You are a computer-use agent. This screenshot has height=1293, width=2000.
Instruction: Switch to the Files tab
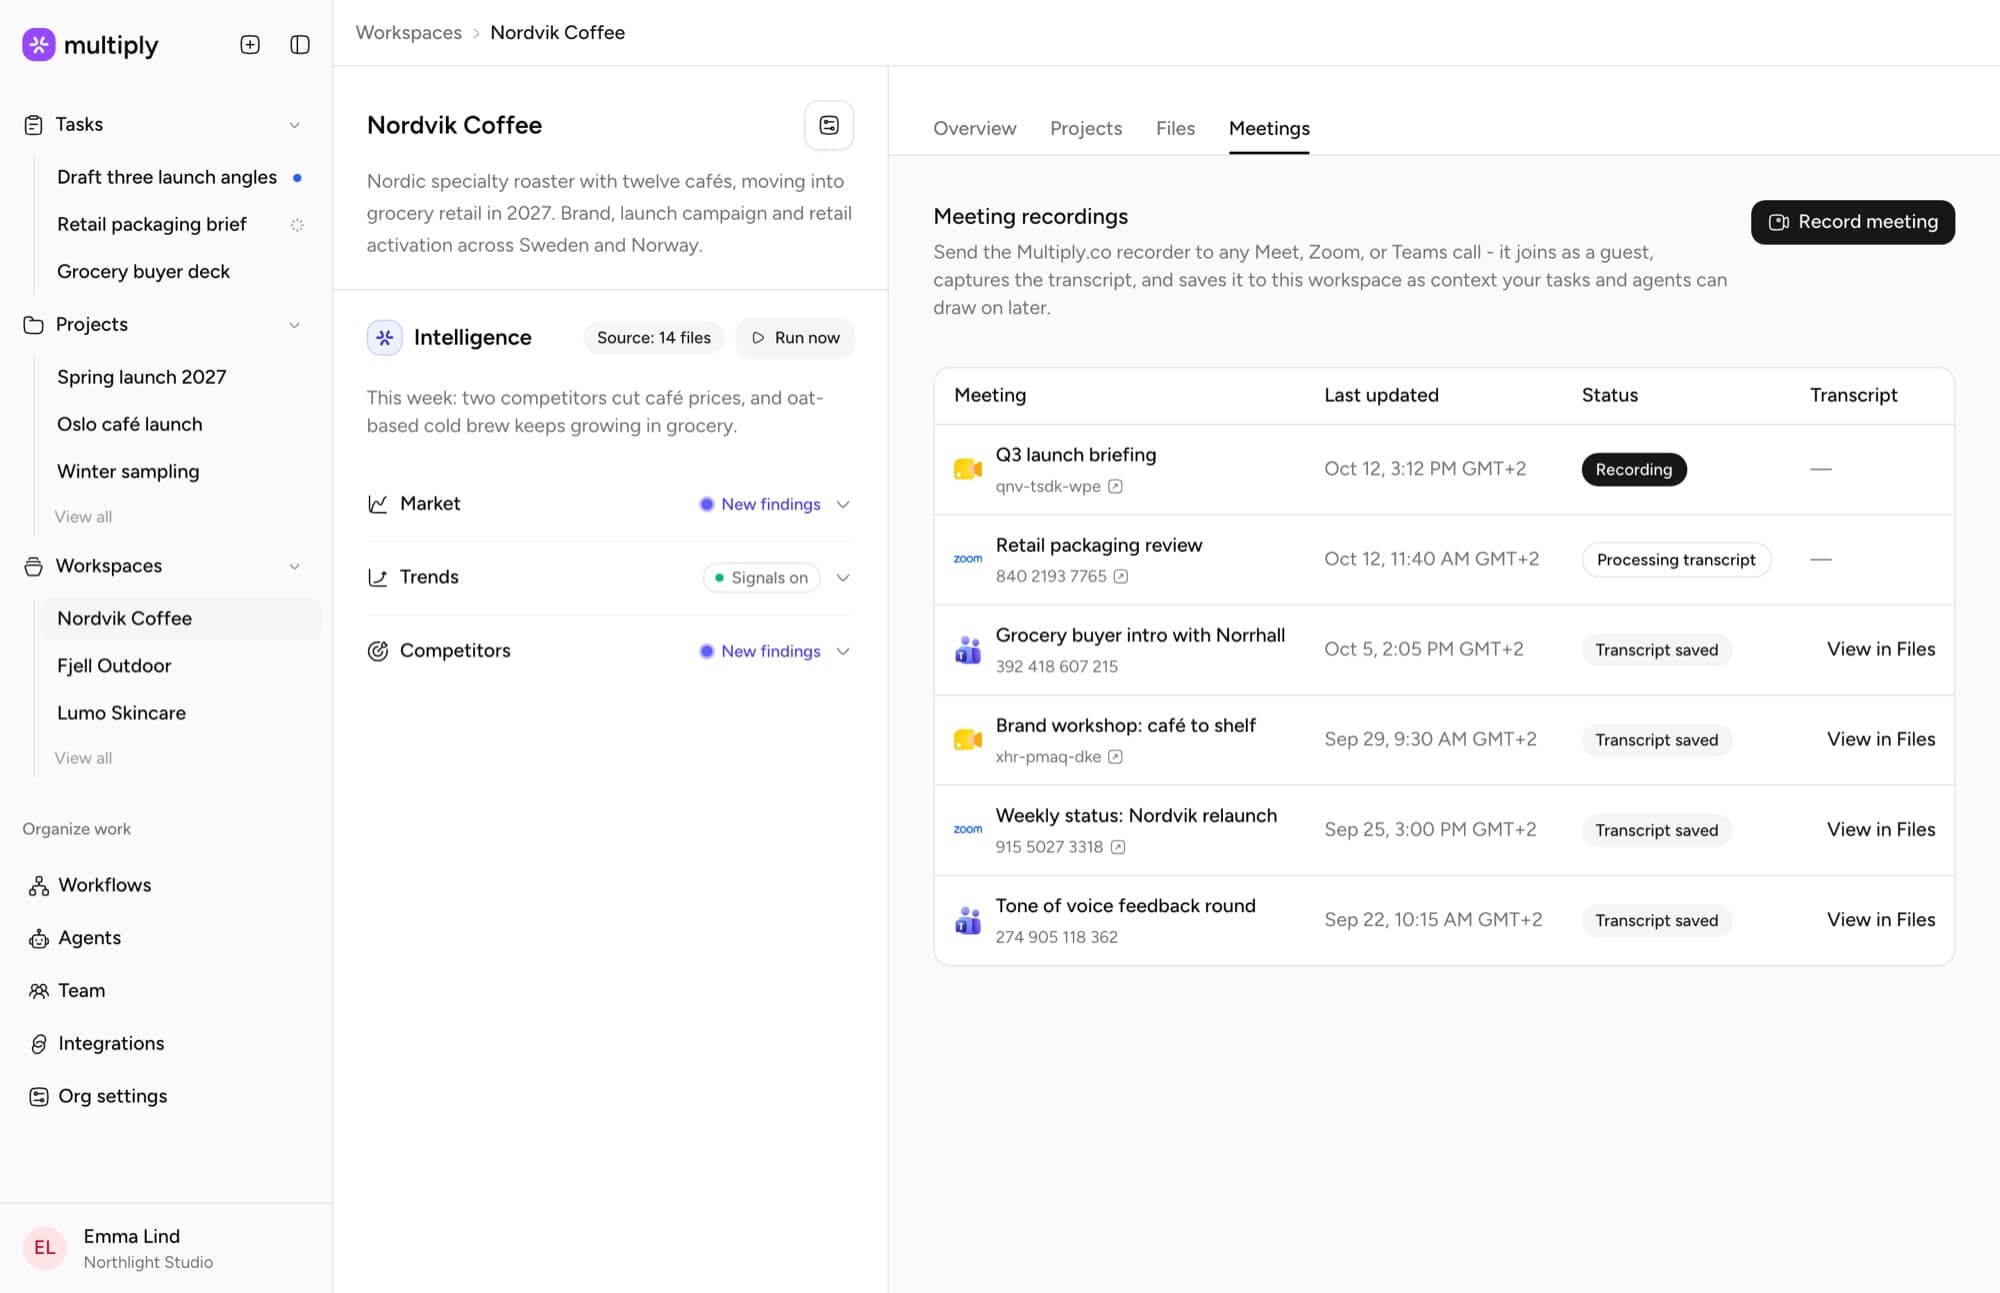[x=1175, y=128]
